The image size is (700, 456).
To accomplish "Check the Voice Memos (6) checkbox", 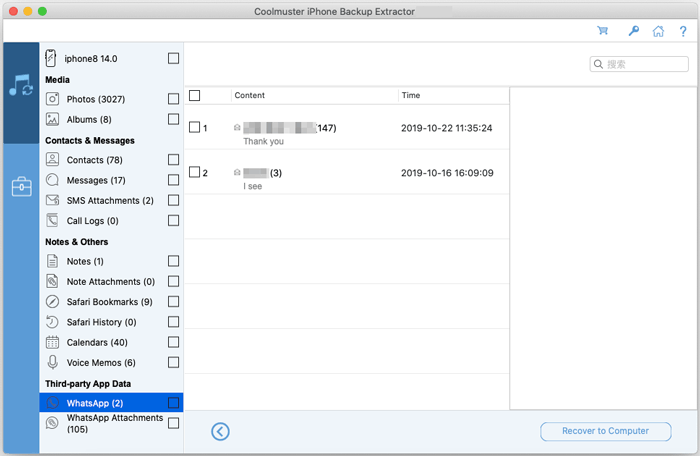I will click(174, 362).
